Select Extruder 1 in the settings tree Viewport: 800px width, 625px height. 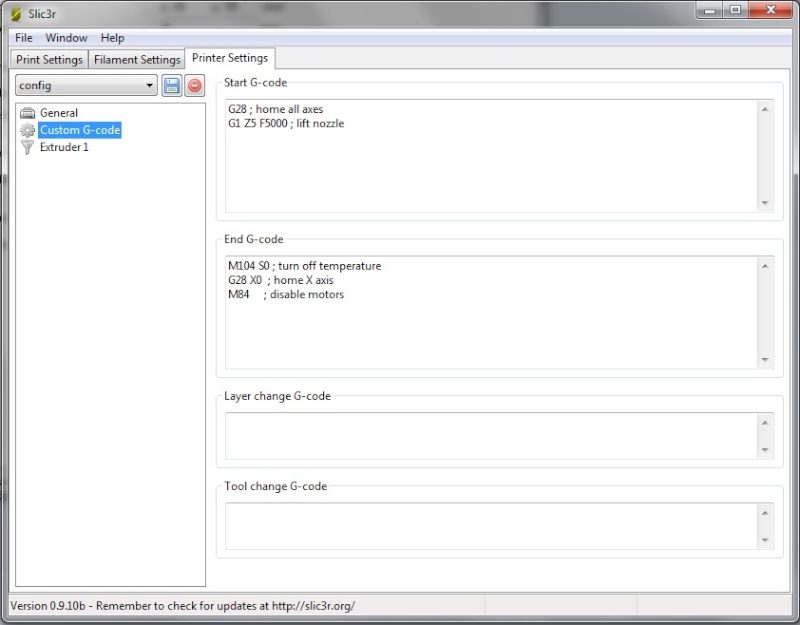pyautogui.click(x=64, y=147)
